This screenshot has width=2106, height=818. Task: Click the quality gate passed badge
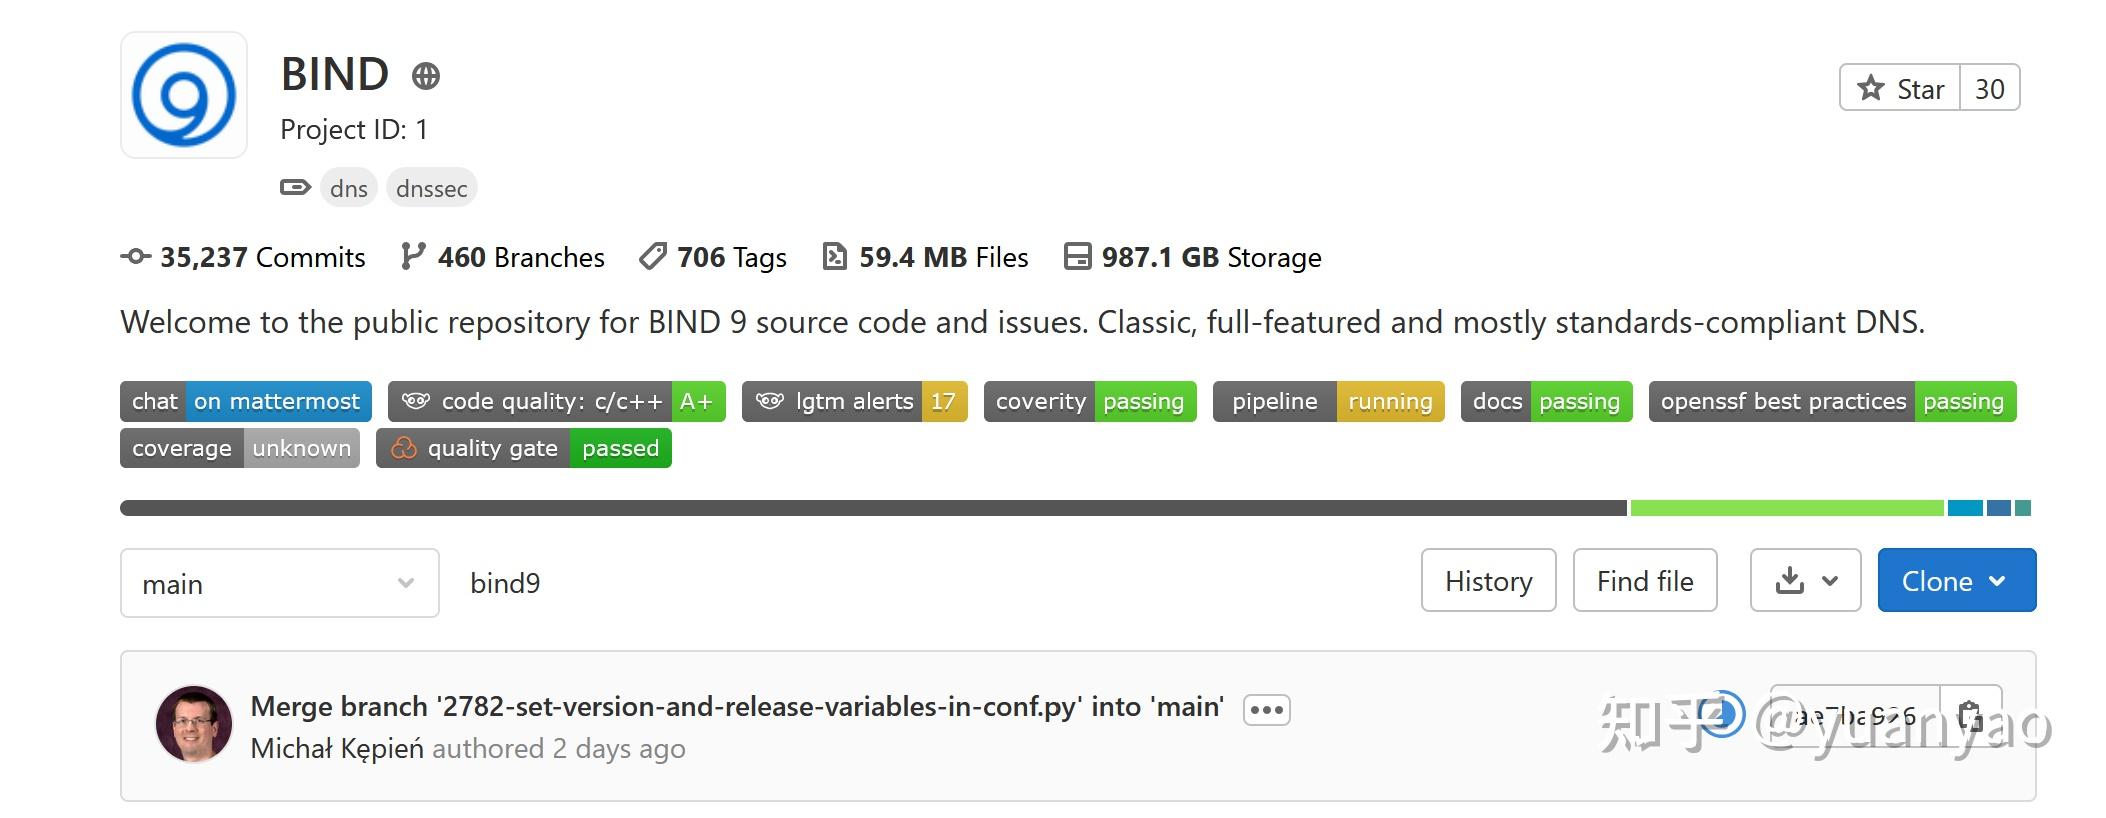[523, 448]
